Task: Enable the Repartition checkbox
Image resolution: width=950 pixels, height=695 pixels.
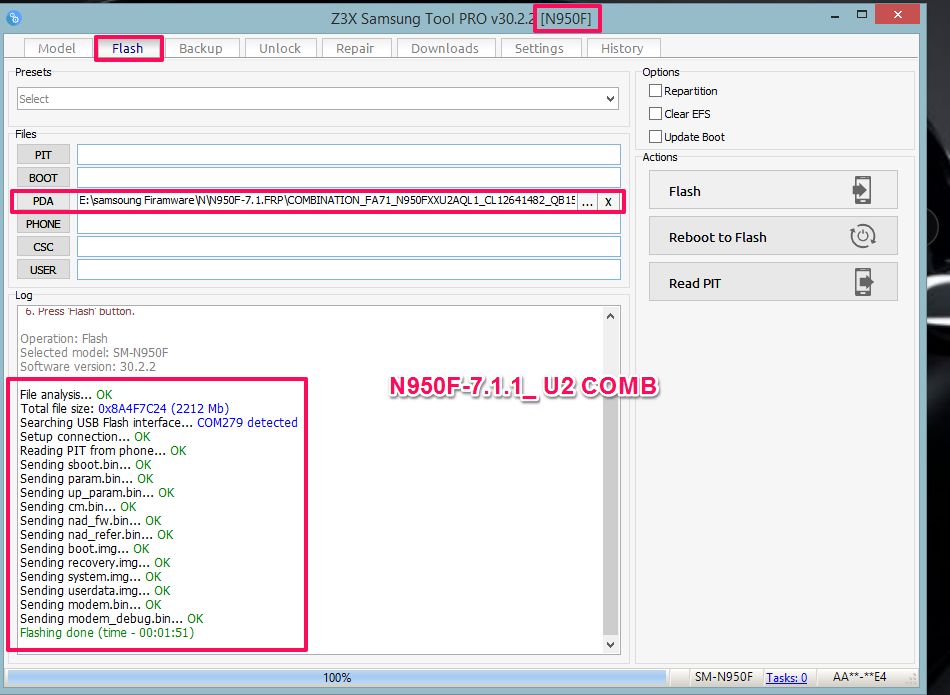Action: tap(655, 91)
